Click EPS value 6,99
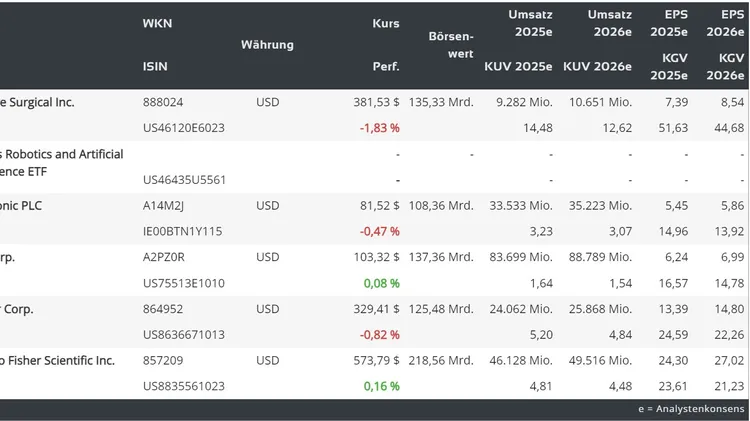Image resolution: width=750 pixels, height=421 pixels. (x=733, y=257)
